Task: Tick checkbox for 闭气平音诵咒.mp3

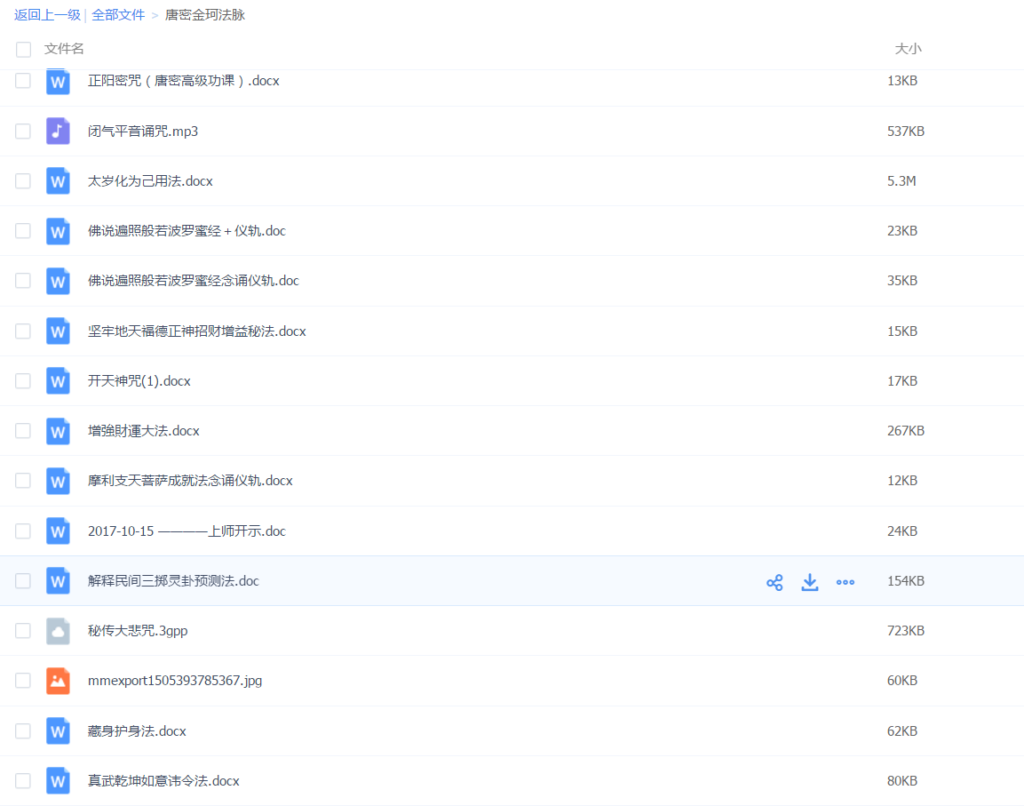Action: (23, 131)
